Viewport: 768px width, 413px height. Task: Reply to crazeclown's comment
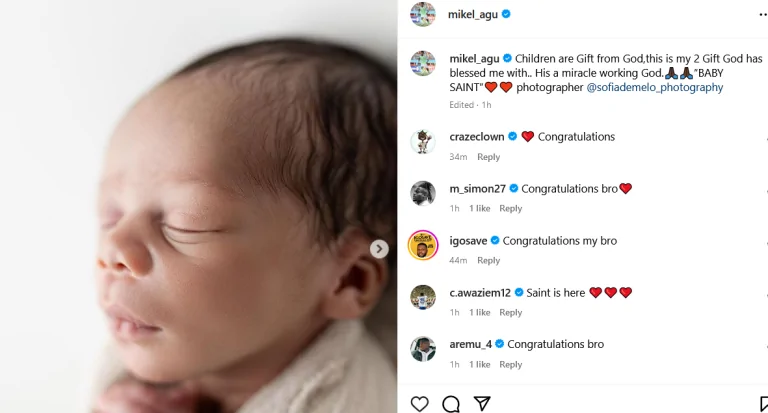pos(488,157)
